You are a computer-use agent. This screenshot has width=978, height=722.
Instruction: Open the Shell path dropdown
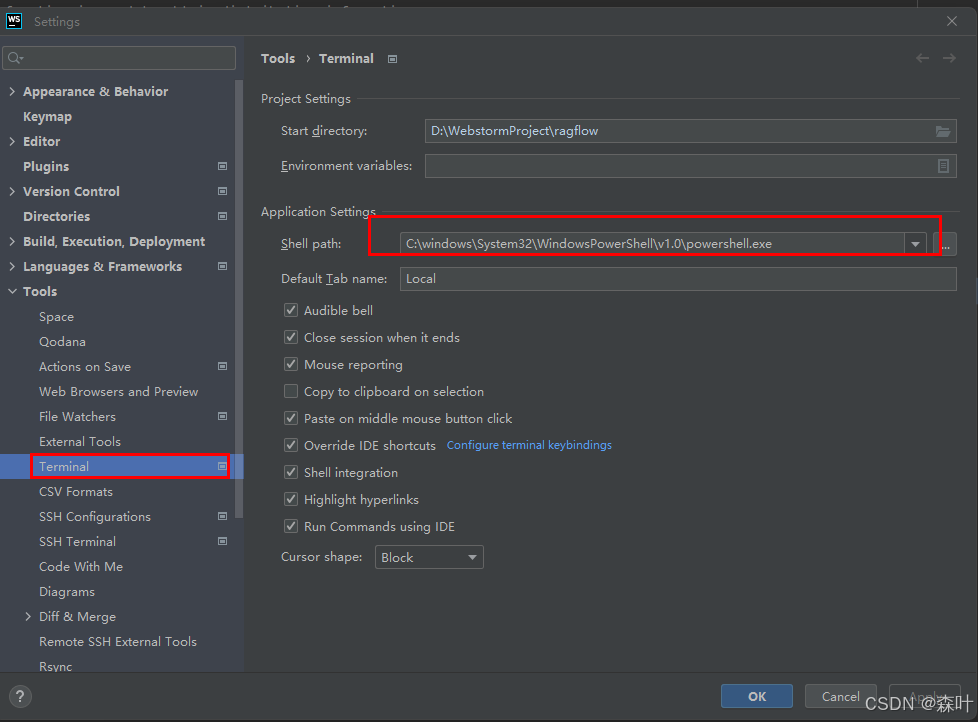[915, 243]
